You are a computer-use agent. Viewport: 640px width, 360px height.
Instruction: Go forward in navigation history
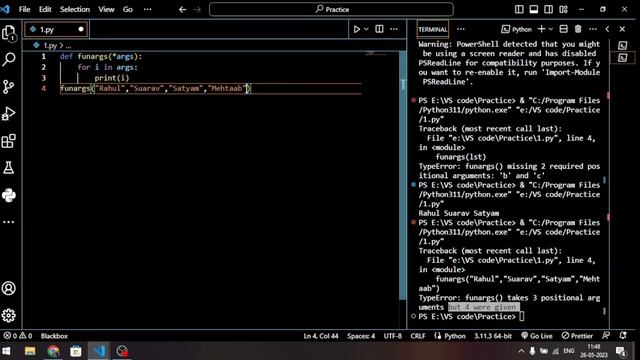point(197,9)
